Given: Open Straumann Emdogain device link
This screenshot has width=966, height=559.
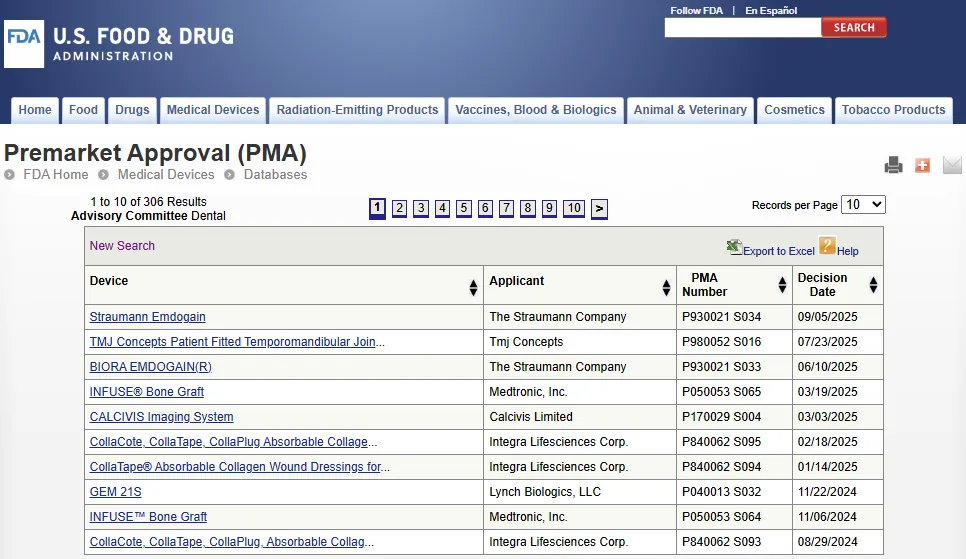Looking at the screenshot, I should click(147, 317).
